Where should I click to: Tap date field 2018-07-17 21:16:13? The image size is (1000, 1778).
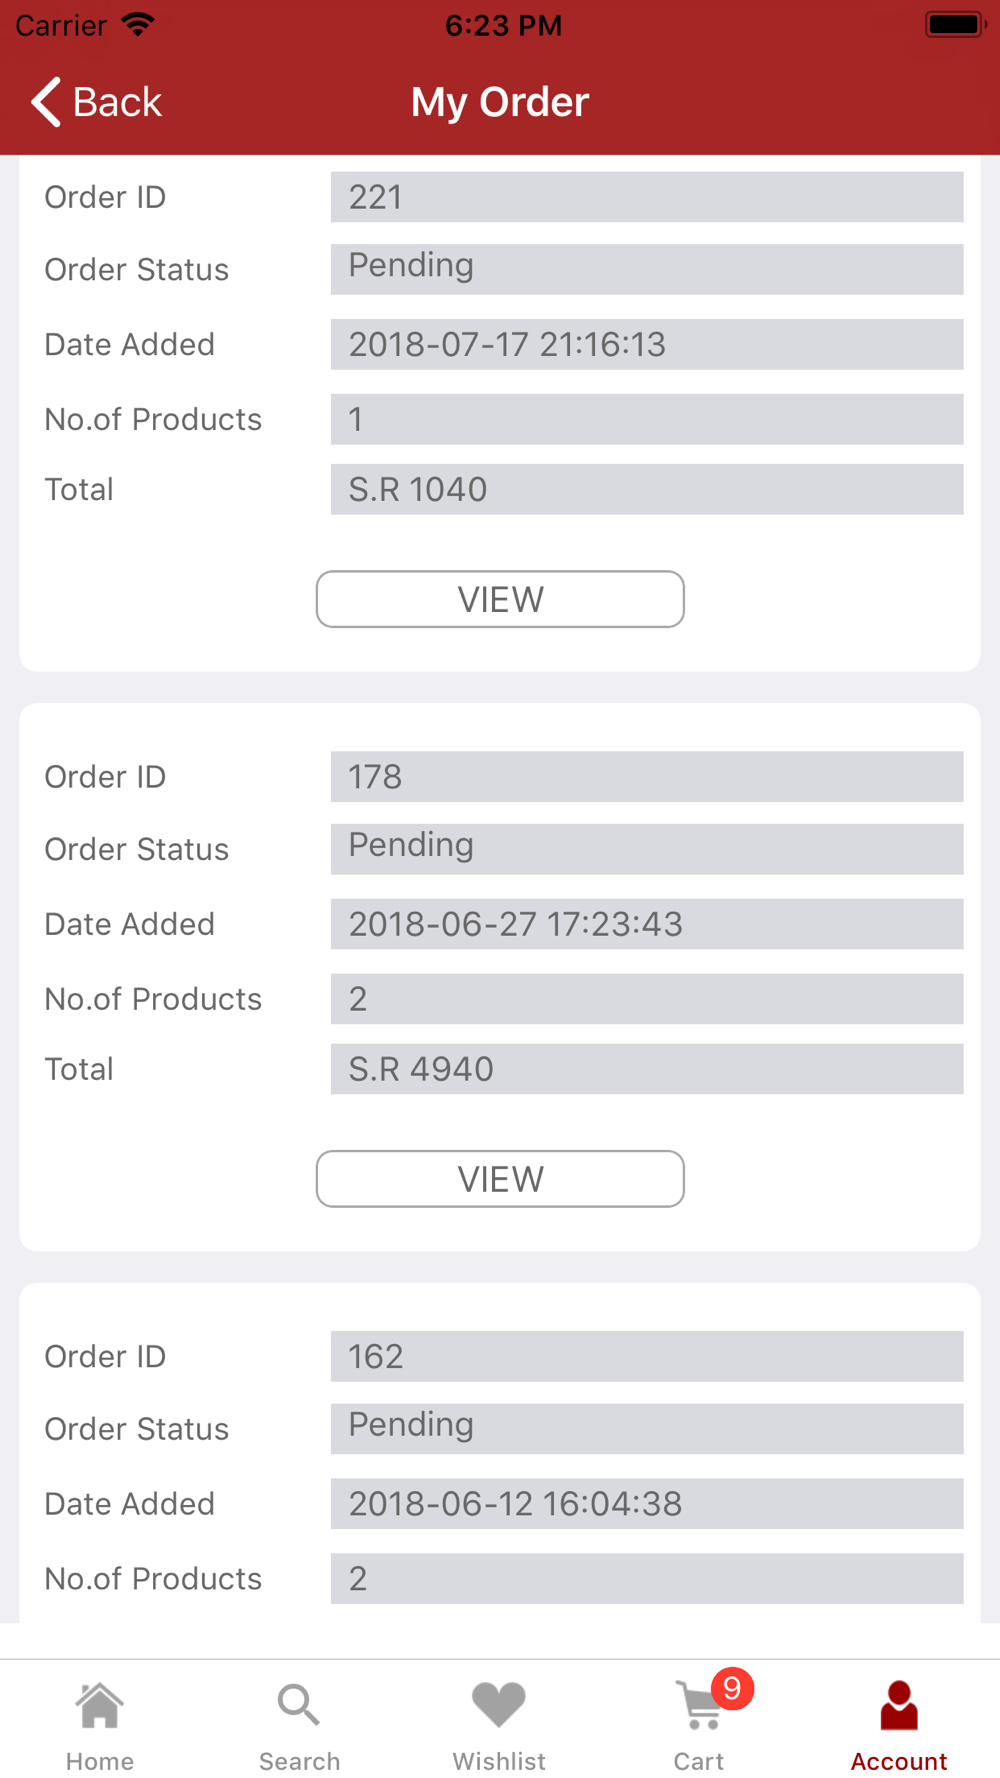647,344
